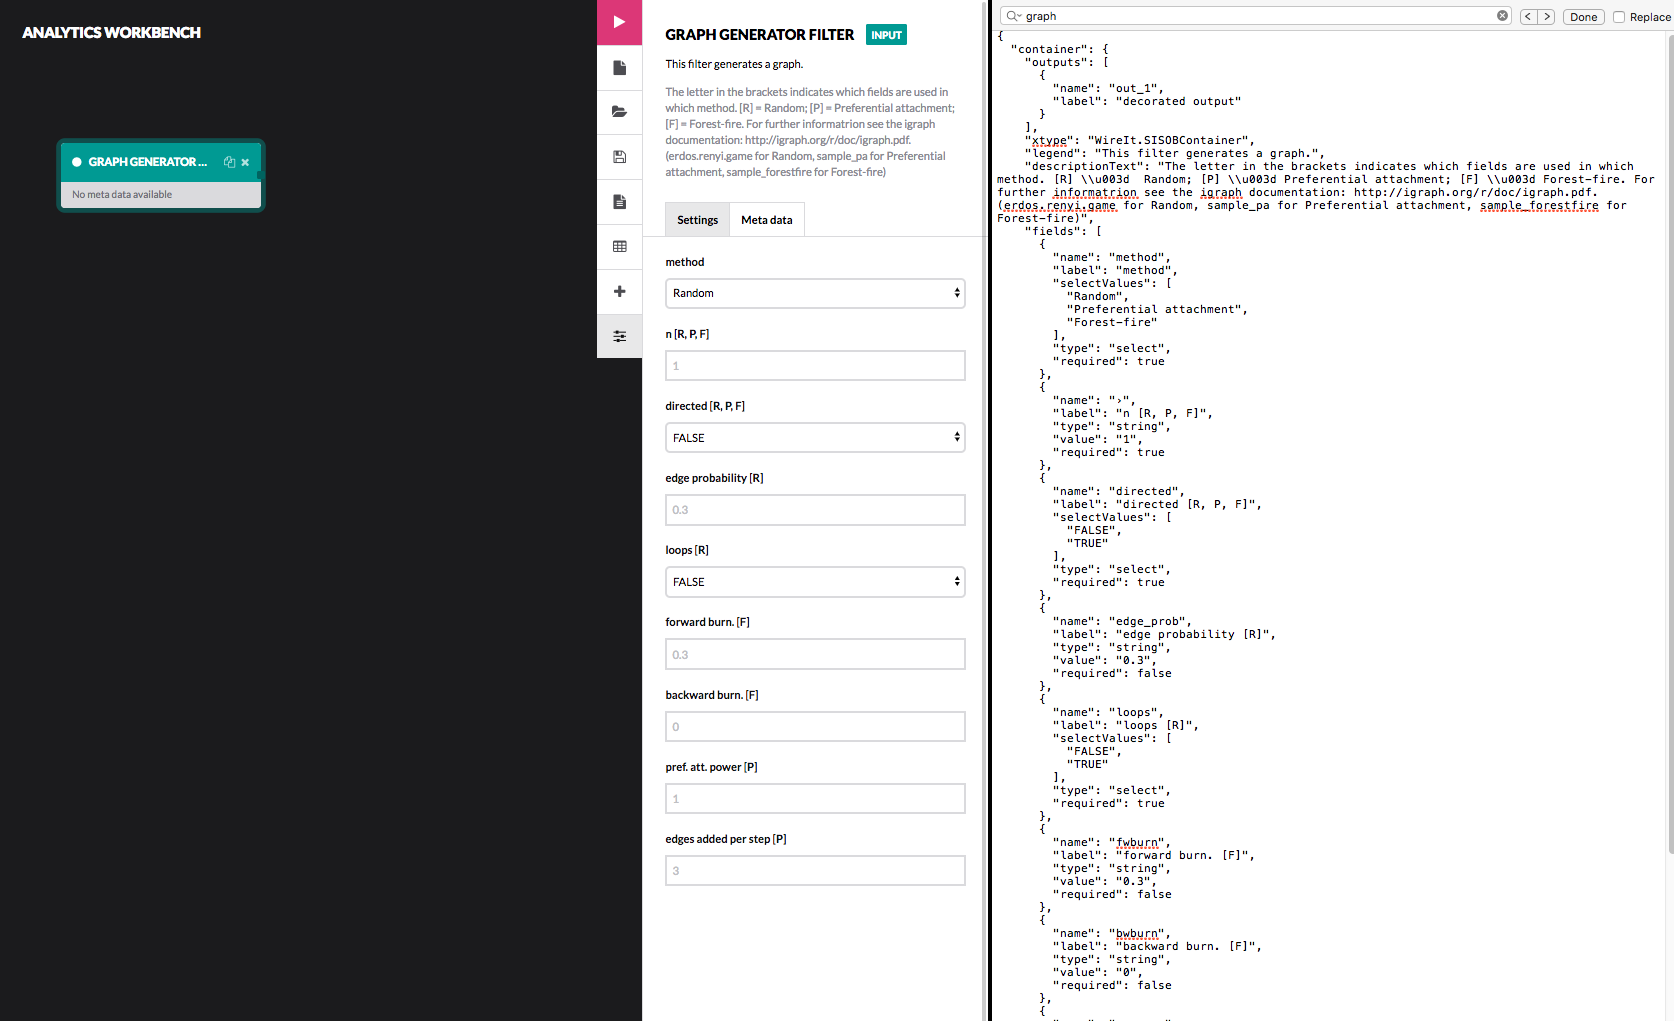Viewport: 1674px width, 1021px height.
Task: Open the loops [R] dropdown
Action: (x=815, y=582)
